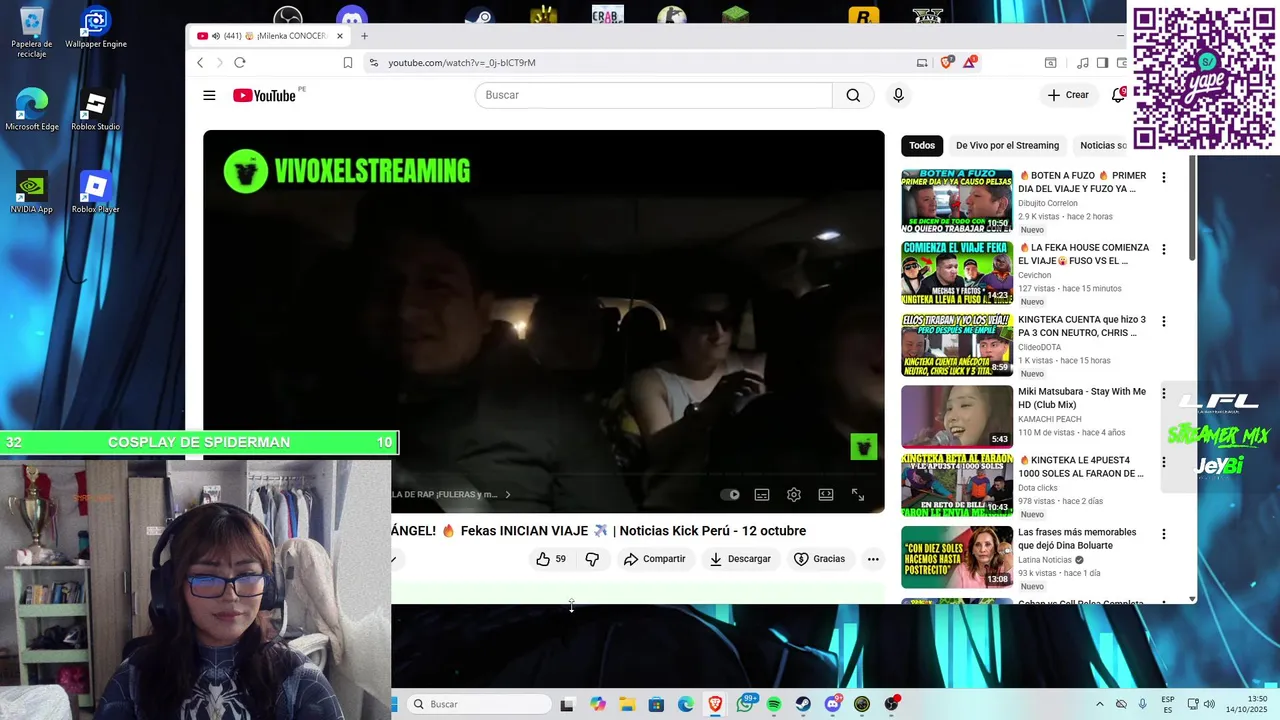The image size is (1280, 720).
Task: Open player settings gear
Action: click(794, 494)
